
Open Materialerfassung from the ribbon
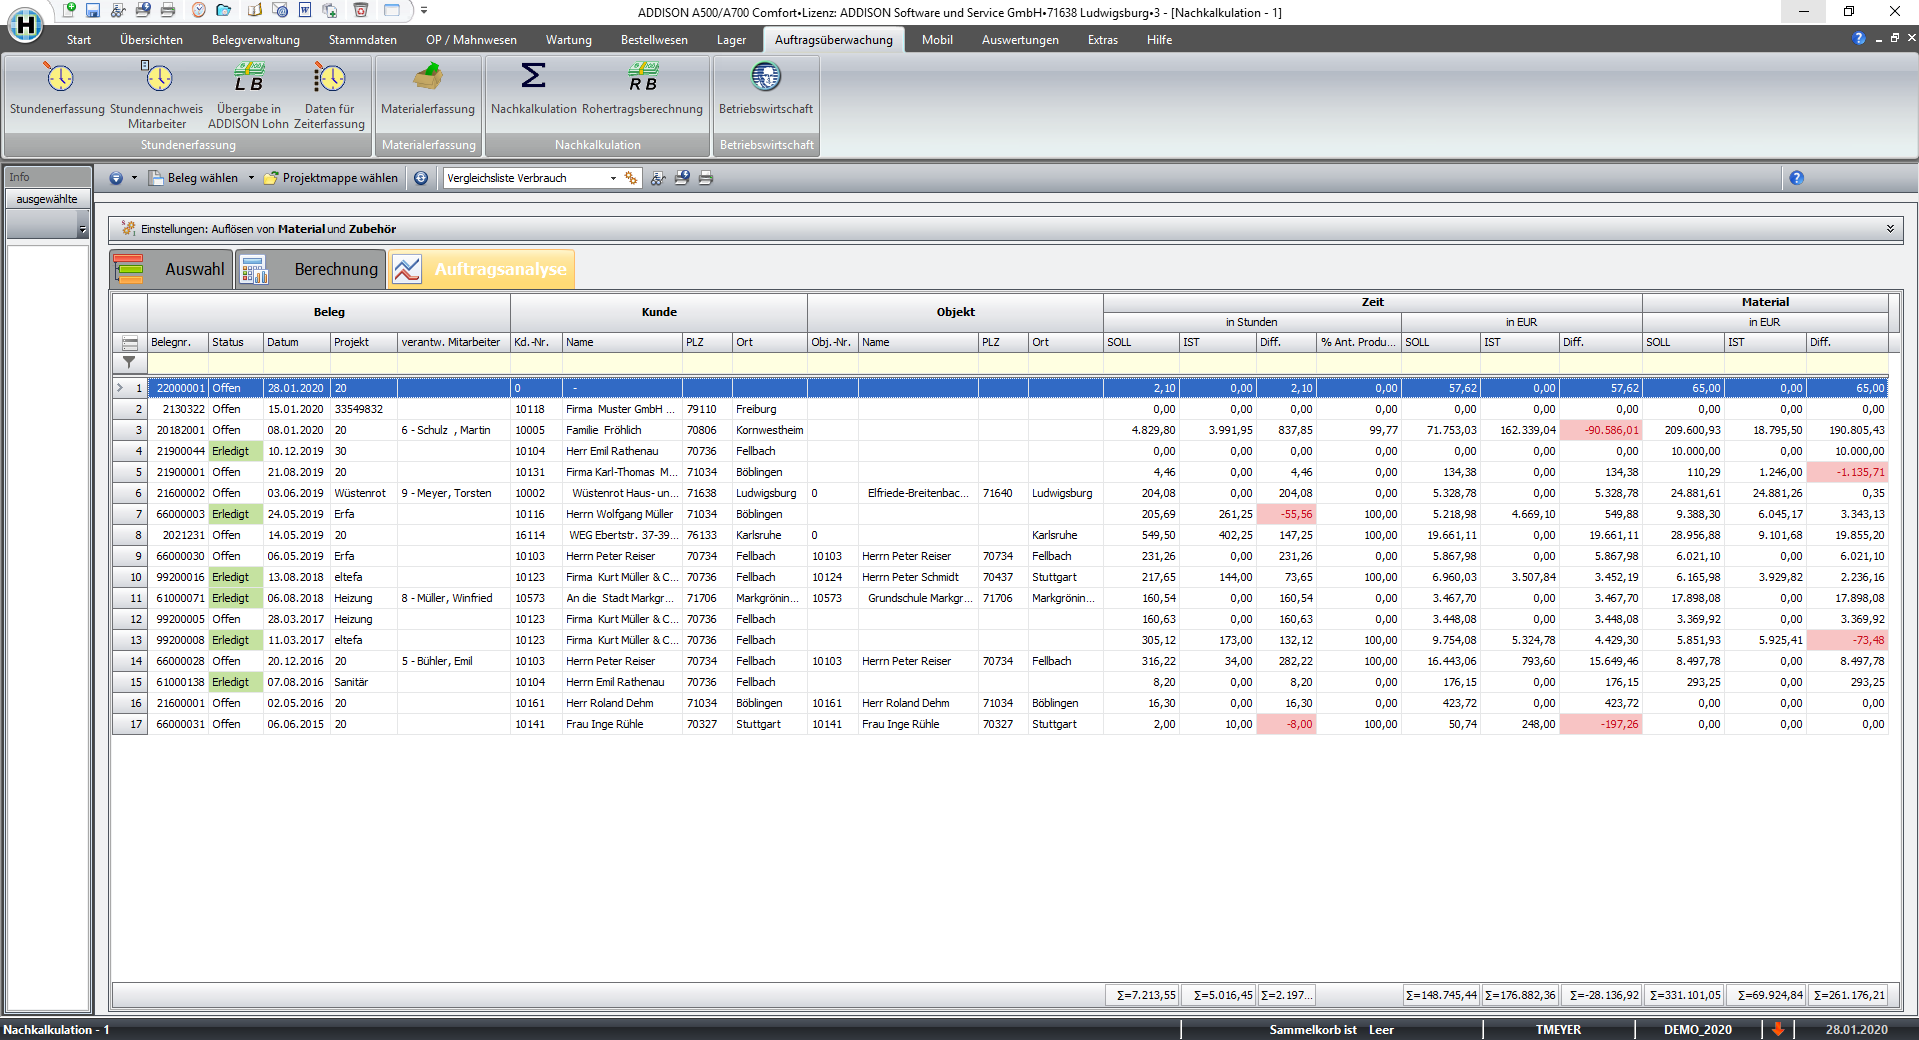coord(428,88)
